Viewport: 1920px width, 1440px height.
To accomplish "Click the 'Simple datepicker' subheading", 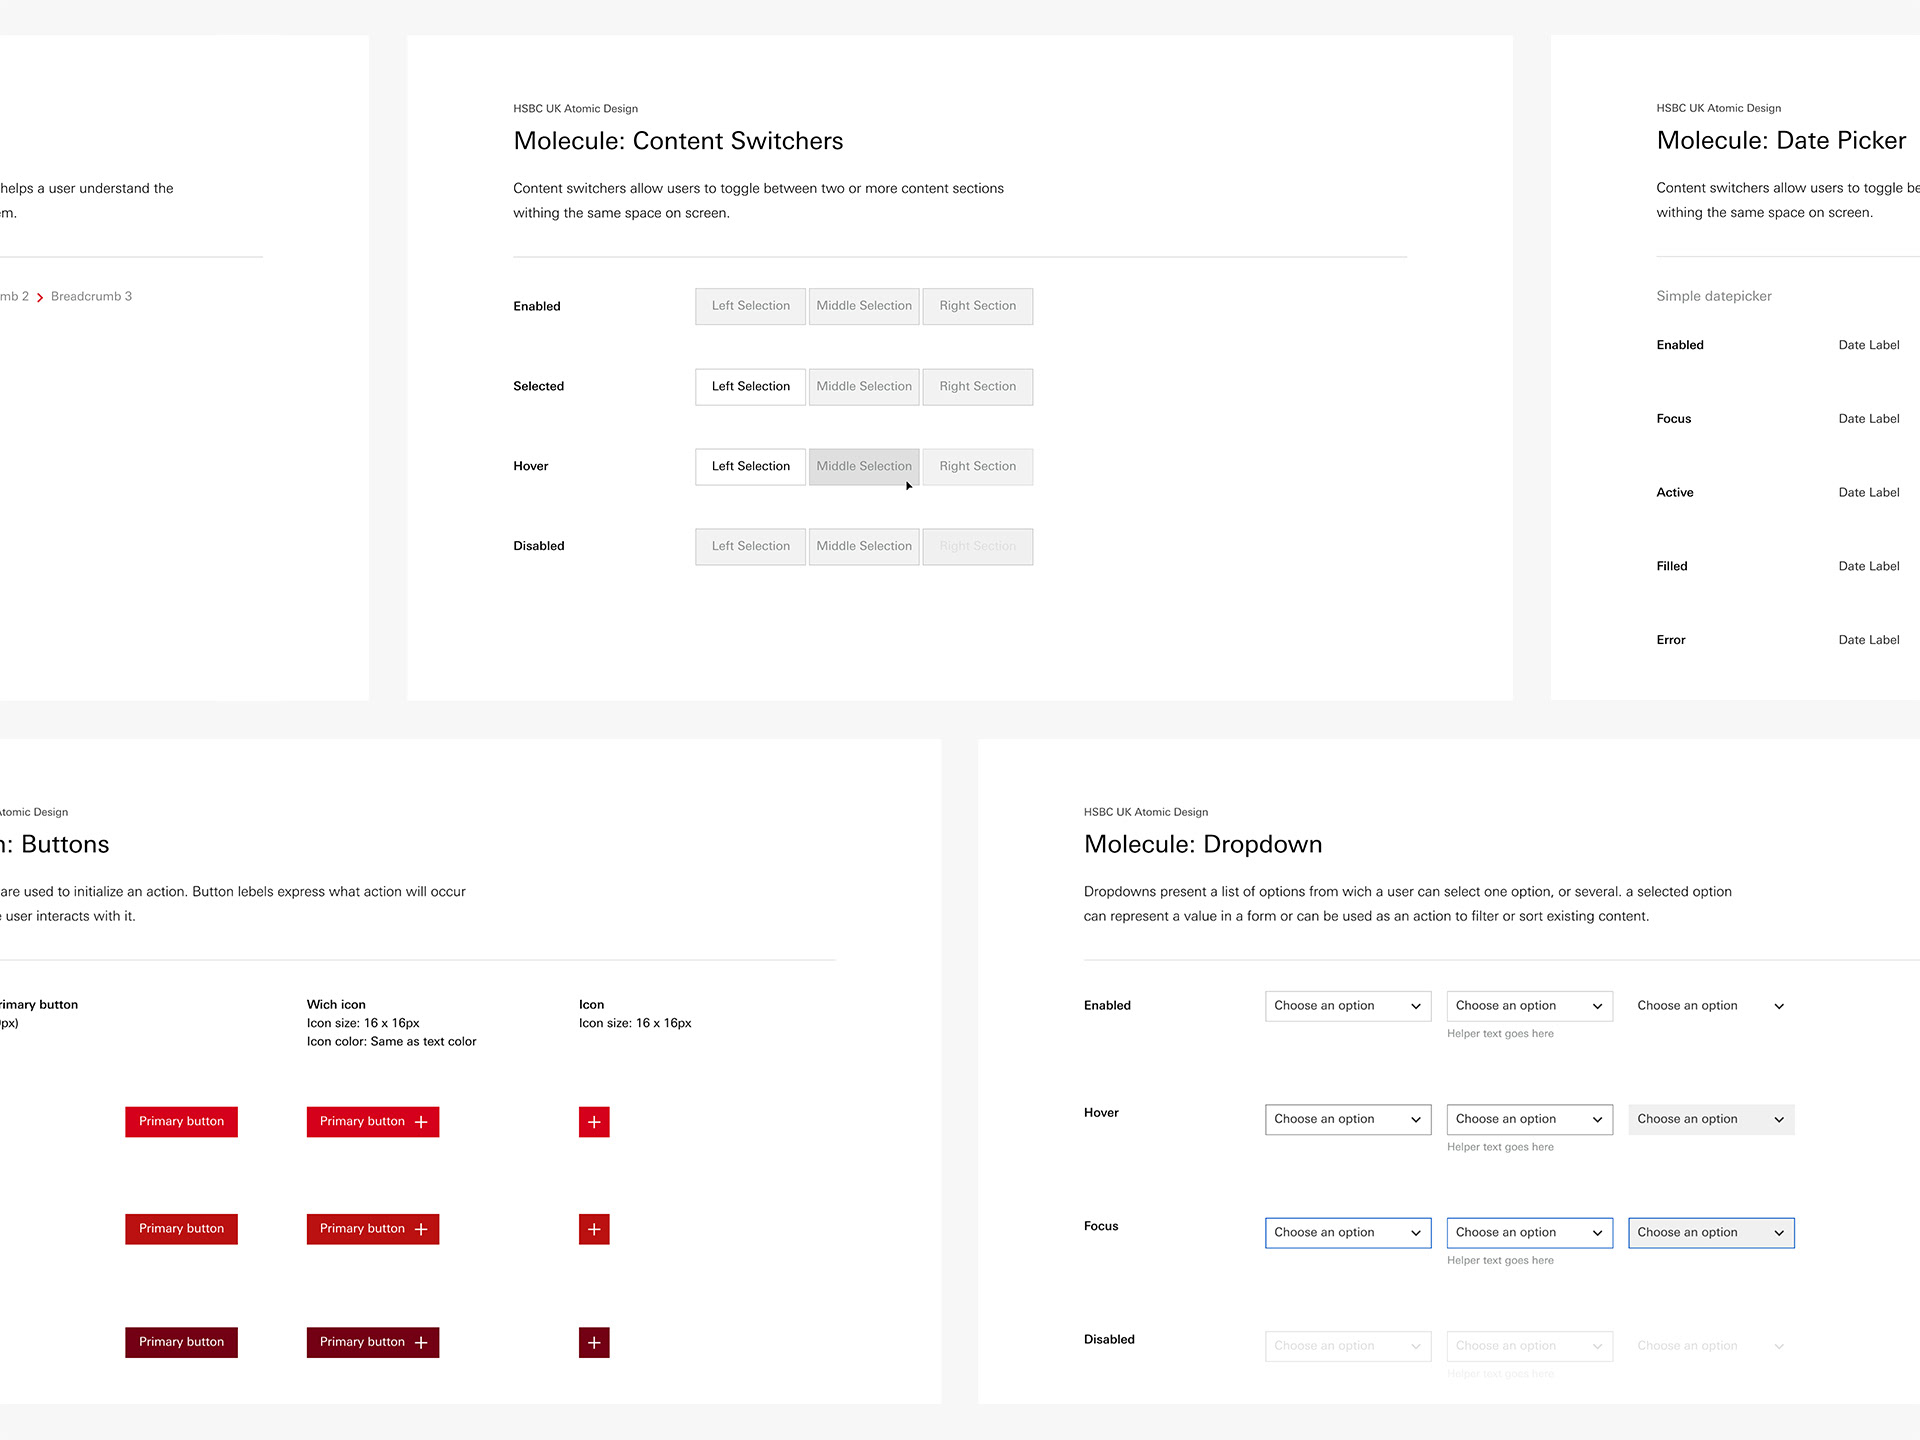I will (1714, 296).
